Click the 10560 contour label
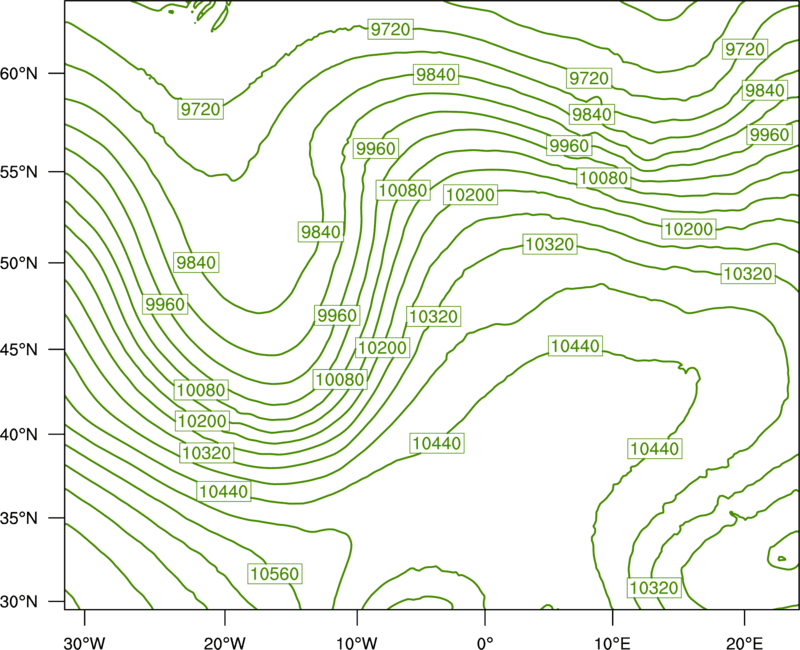Viewport: 800px width, 650px height. point(275,574)
